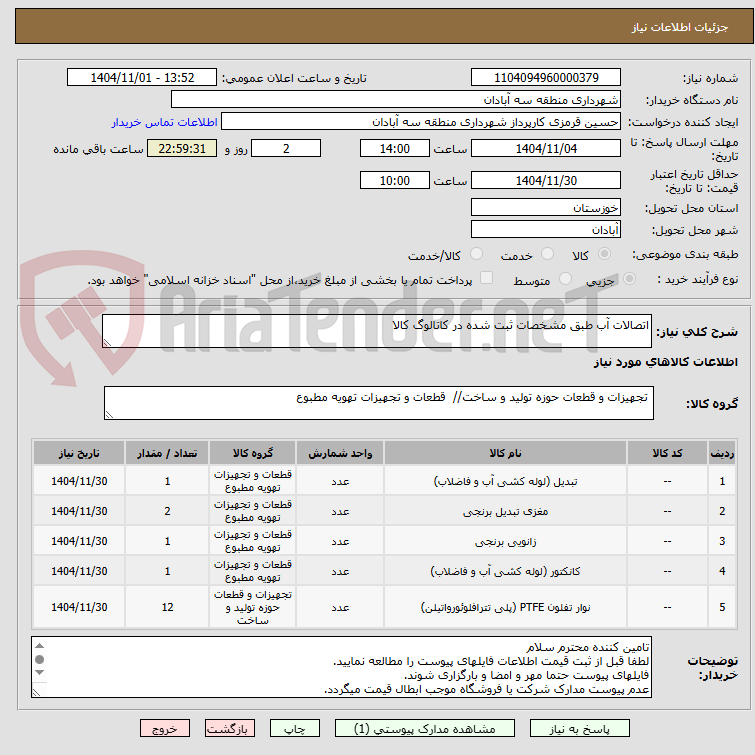Click the 10:00 validity time field
Viewport: 755px width, 755px height.
point(394,181)
